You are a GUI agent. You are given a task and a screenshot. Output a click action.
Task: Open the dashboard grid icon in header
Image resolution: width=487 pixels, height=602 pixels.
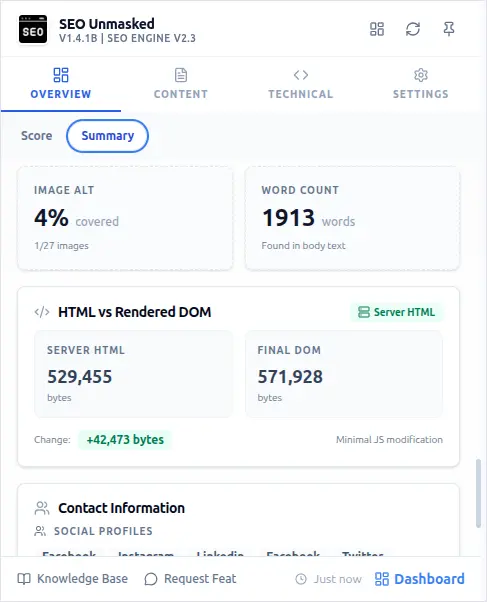[x=377, y=29]
